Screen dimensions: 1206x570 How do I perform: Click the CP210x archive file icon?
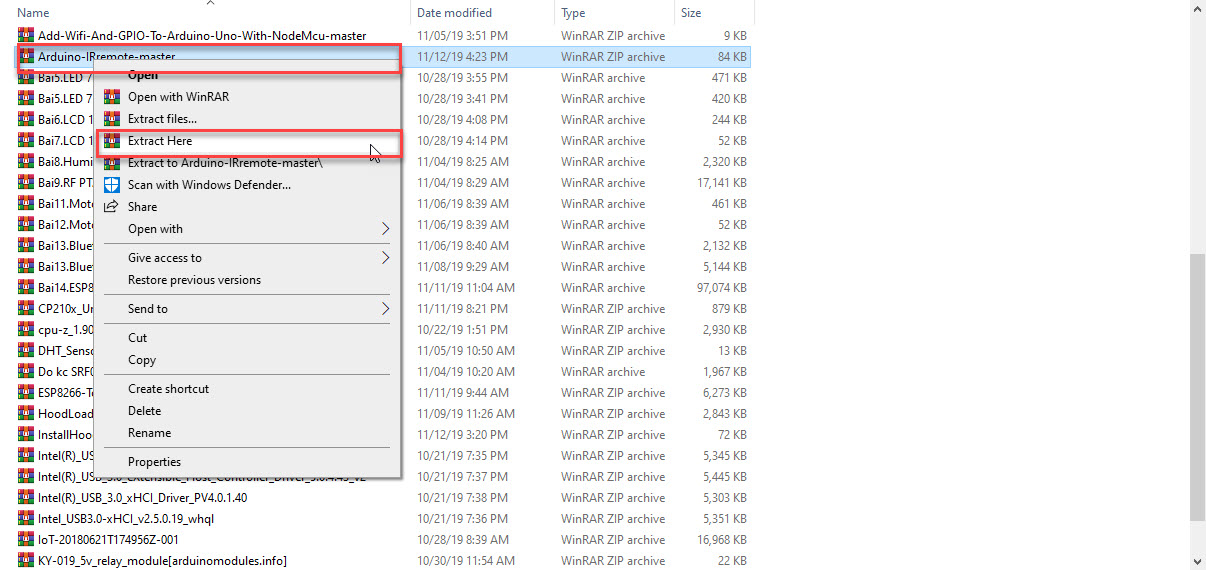[x=26, y=309]
